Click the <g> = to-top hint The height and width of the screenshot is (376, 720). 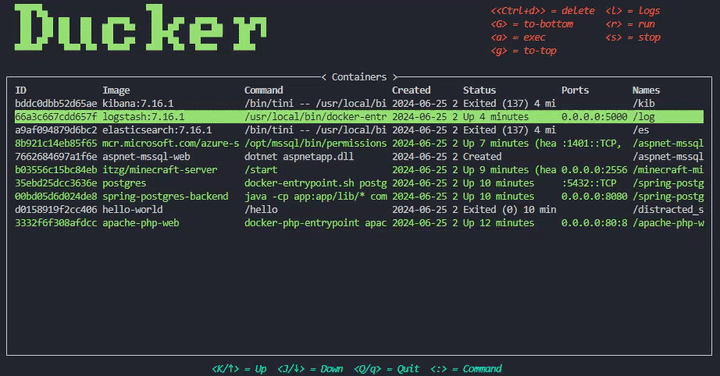523,51
